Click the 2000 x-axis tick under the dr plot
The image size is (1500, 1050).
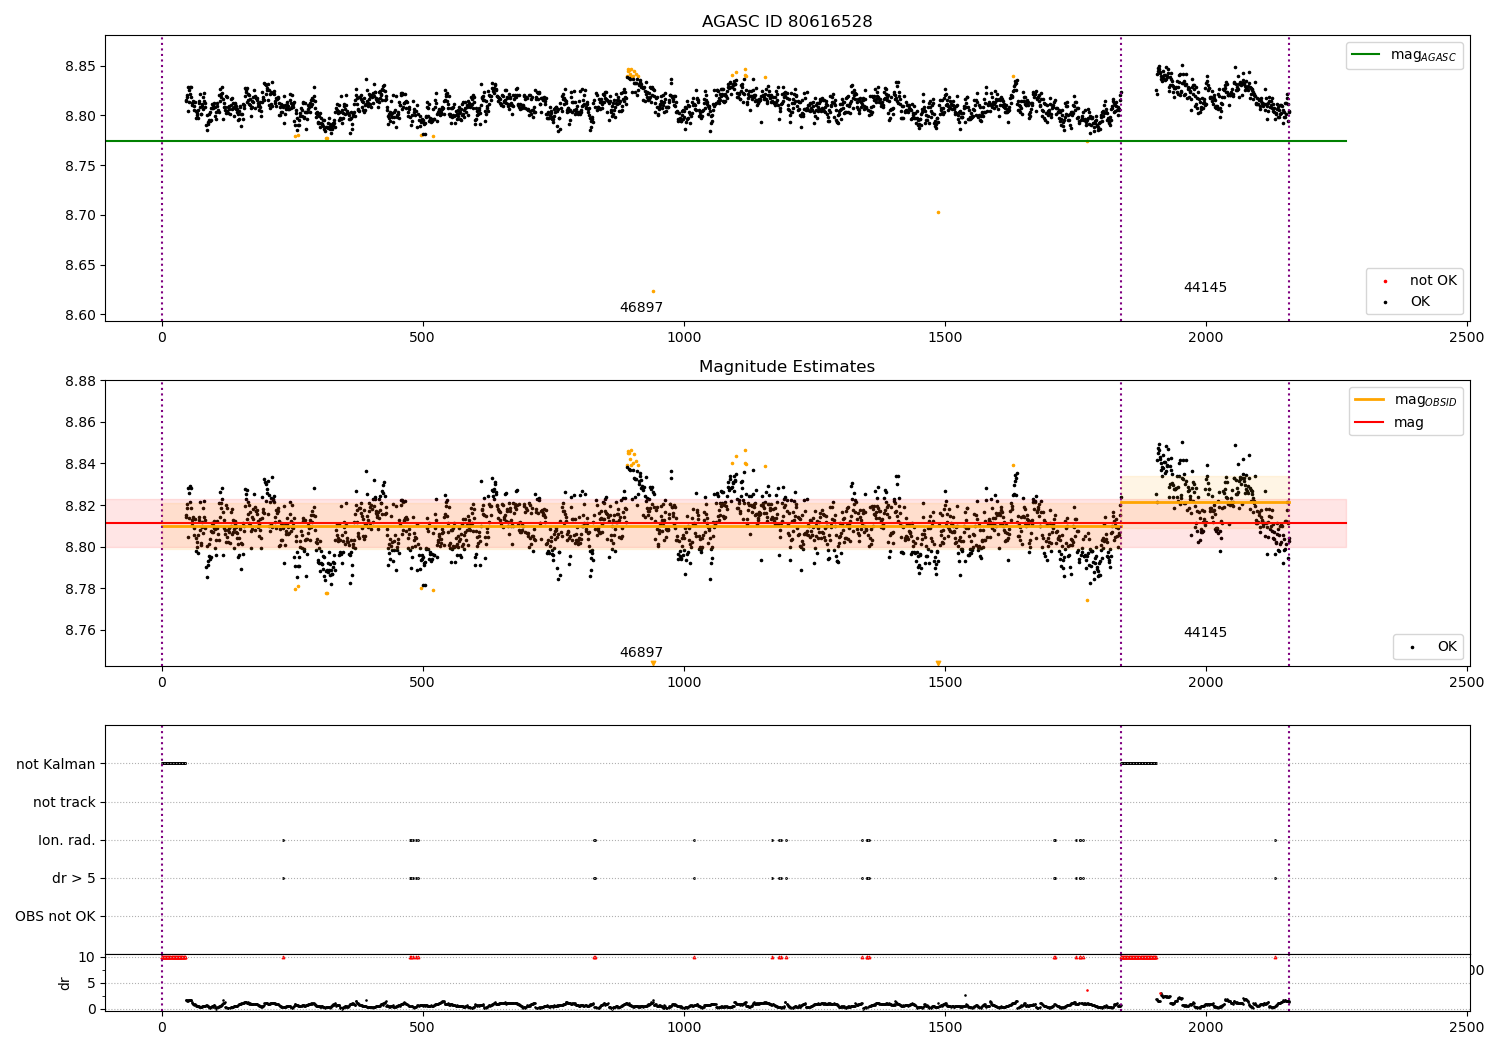tap(1206, 1027)
